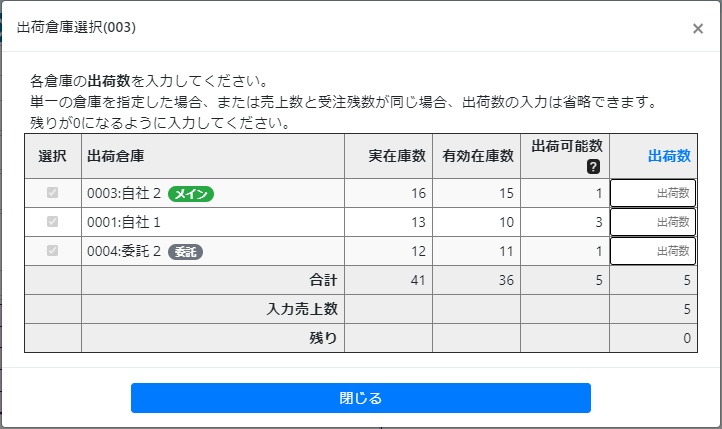The width and height of the screenshot is (722, 429).
Task: Close the 出荷倉庫選択 dialog with the X
Action: pyautogui.click(x=698, y=29)
